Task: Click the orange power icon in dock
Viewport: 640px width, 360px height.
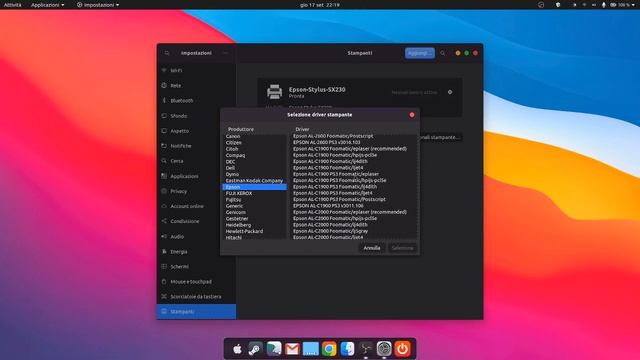Action: 402,349
